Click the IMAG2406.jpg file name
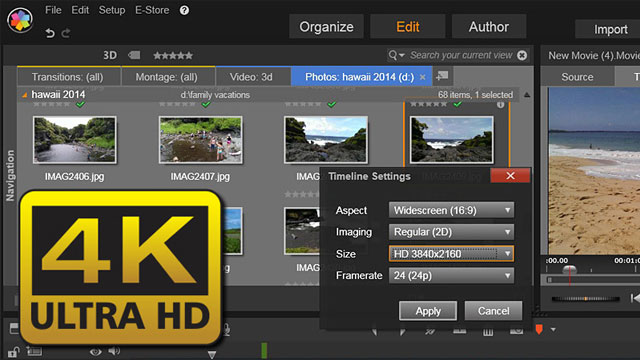 click(x=74, y=177)
